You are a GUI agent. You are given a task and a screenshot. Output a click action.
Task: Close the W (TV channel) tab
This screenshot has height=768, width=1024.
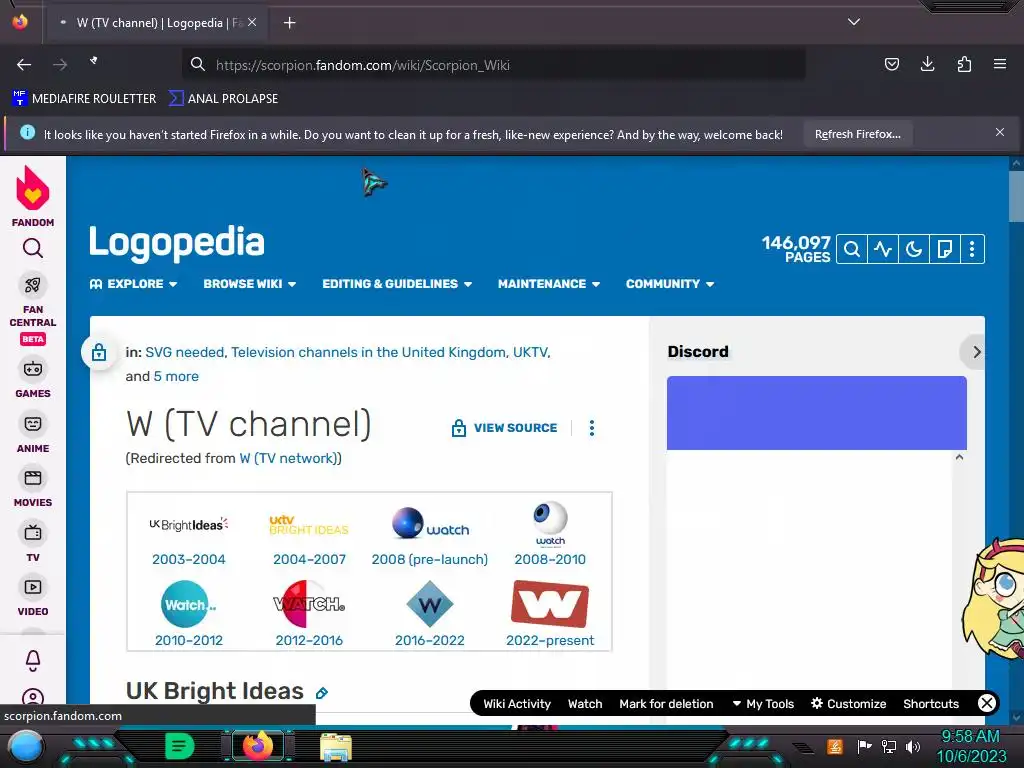coord(252,22)
